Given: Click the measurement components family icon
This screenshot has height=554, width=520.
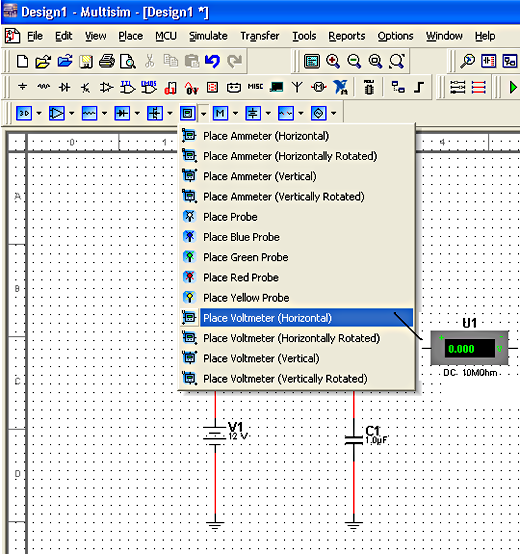Looking at the screenshot, I should point(188,113).
